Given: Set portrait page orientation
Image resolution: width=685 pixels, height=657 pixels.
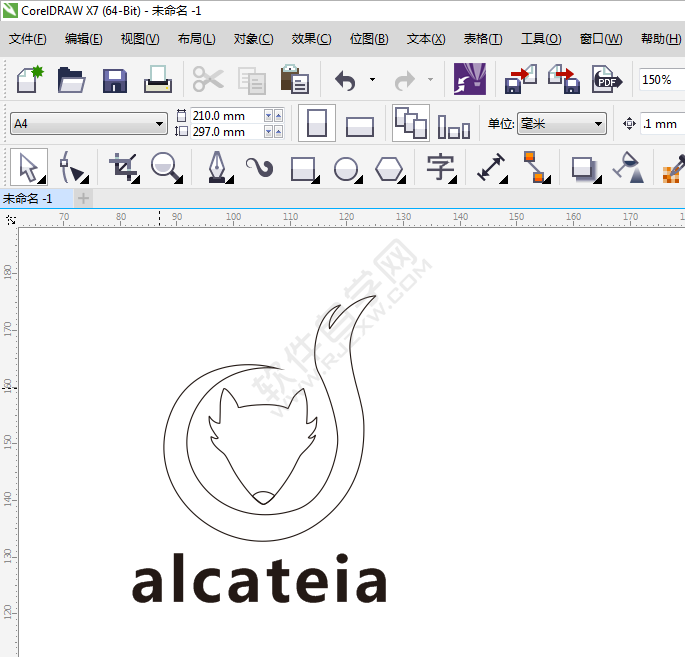Looking at the screenshot, I should pos(317,123).
